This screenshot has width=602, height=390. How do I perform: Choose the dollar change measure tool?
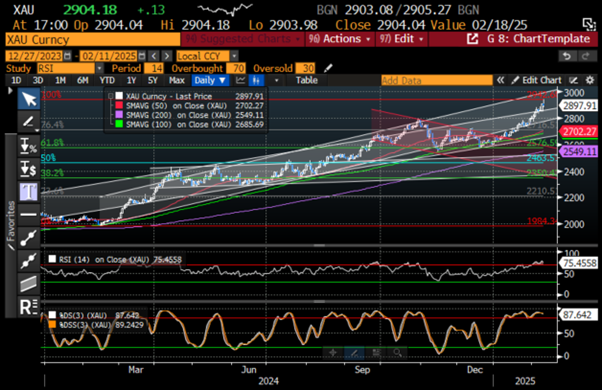pyautogui.click(x=29, y=169)
